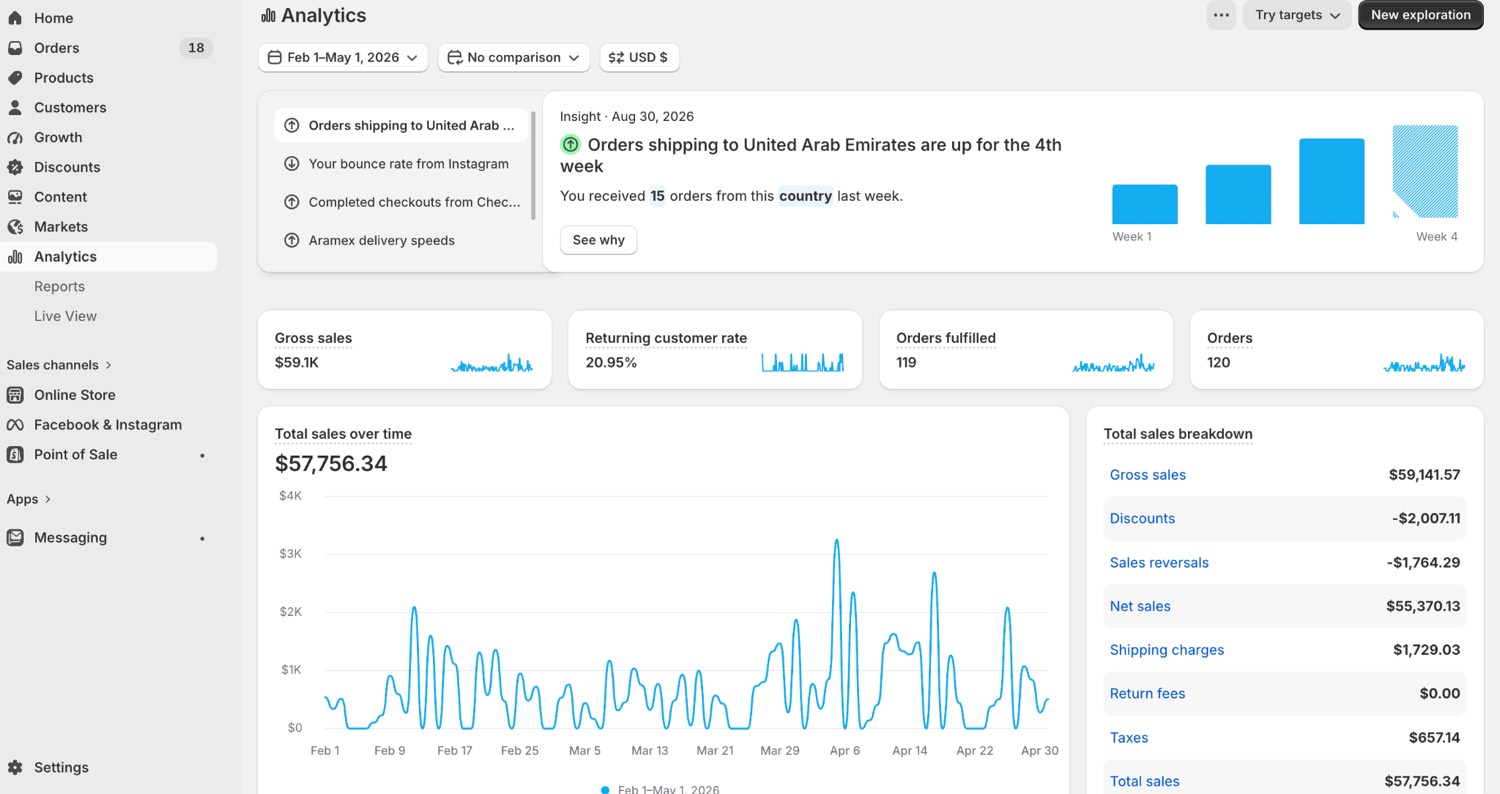Click the Settings gear icon
Viewport: 1500px width, 794px height.
tap(15, 768)
